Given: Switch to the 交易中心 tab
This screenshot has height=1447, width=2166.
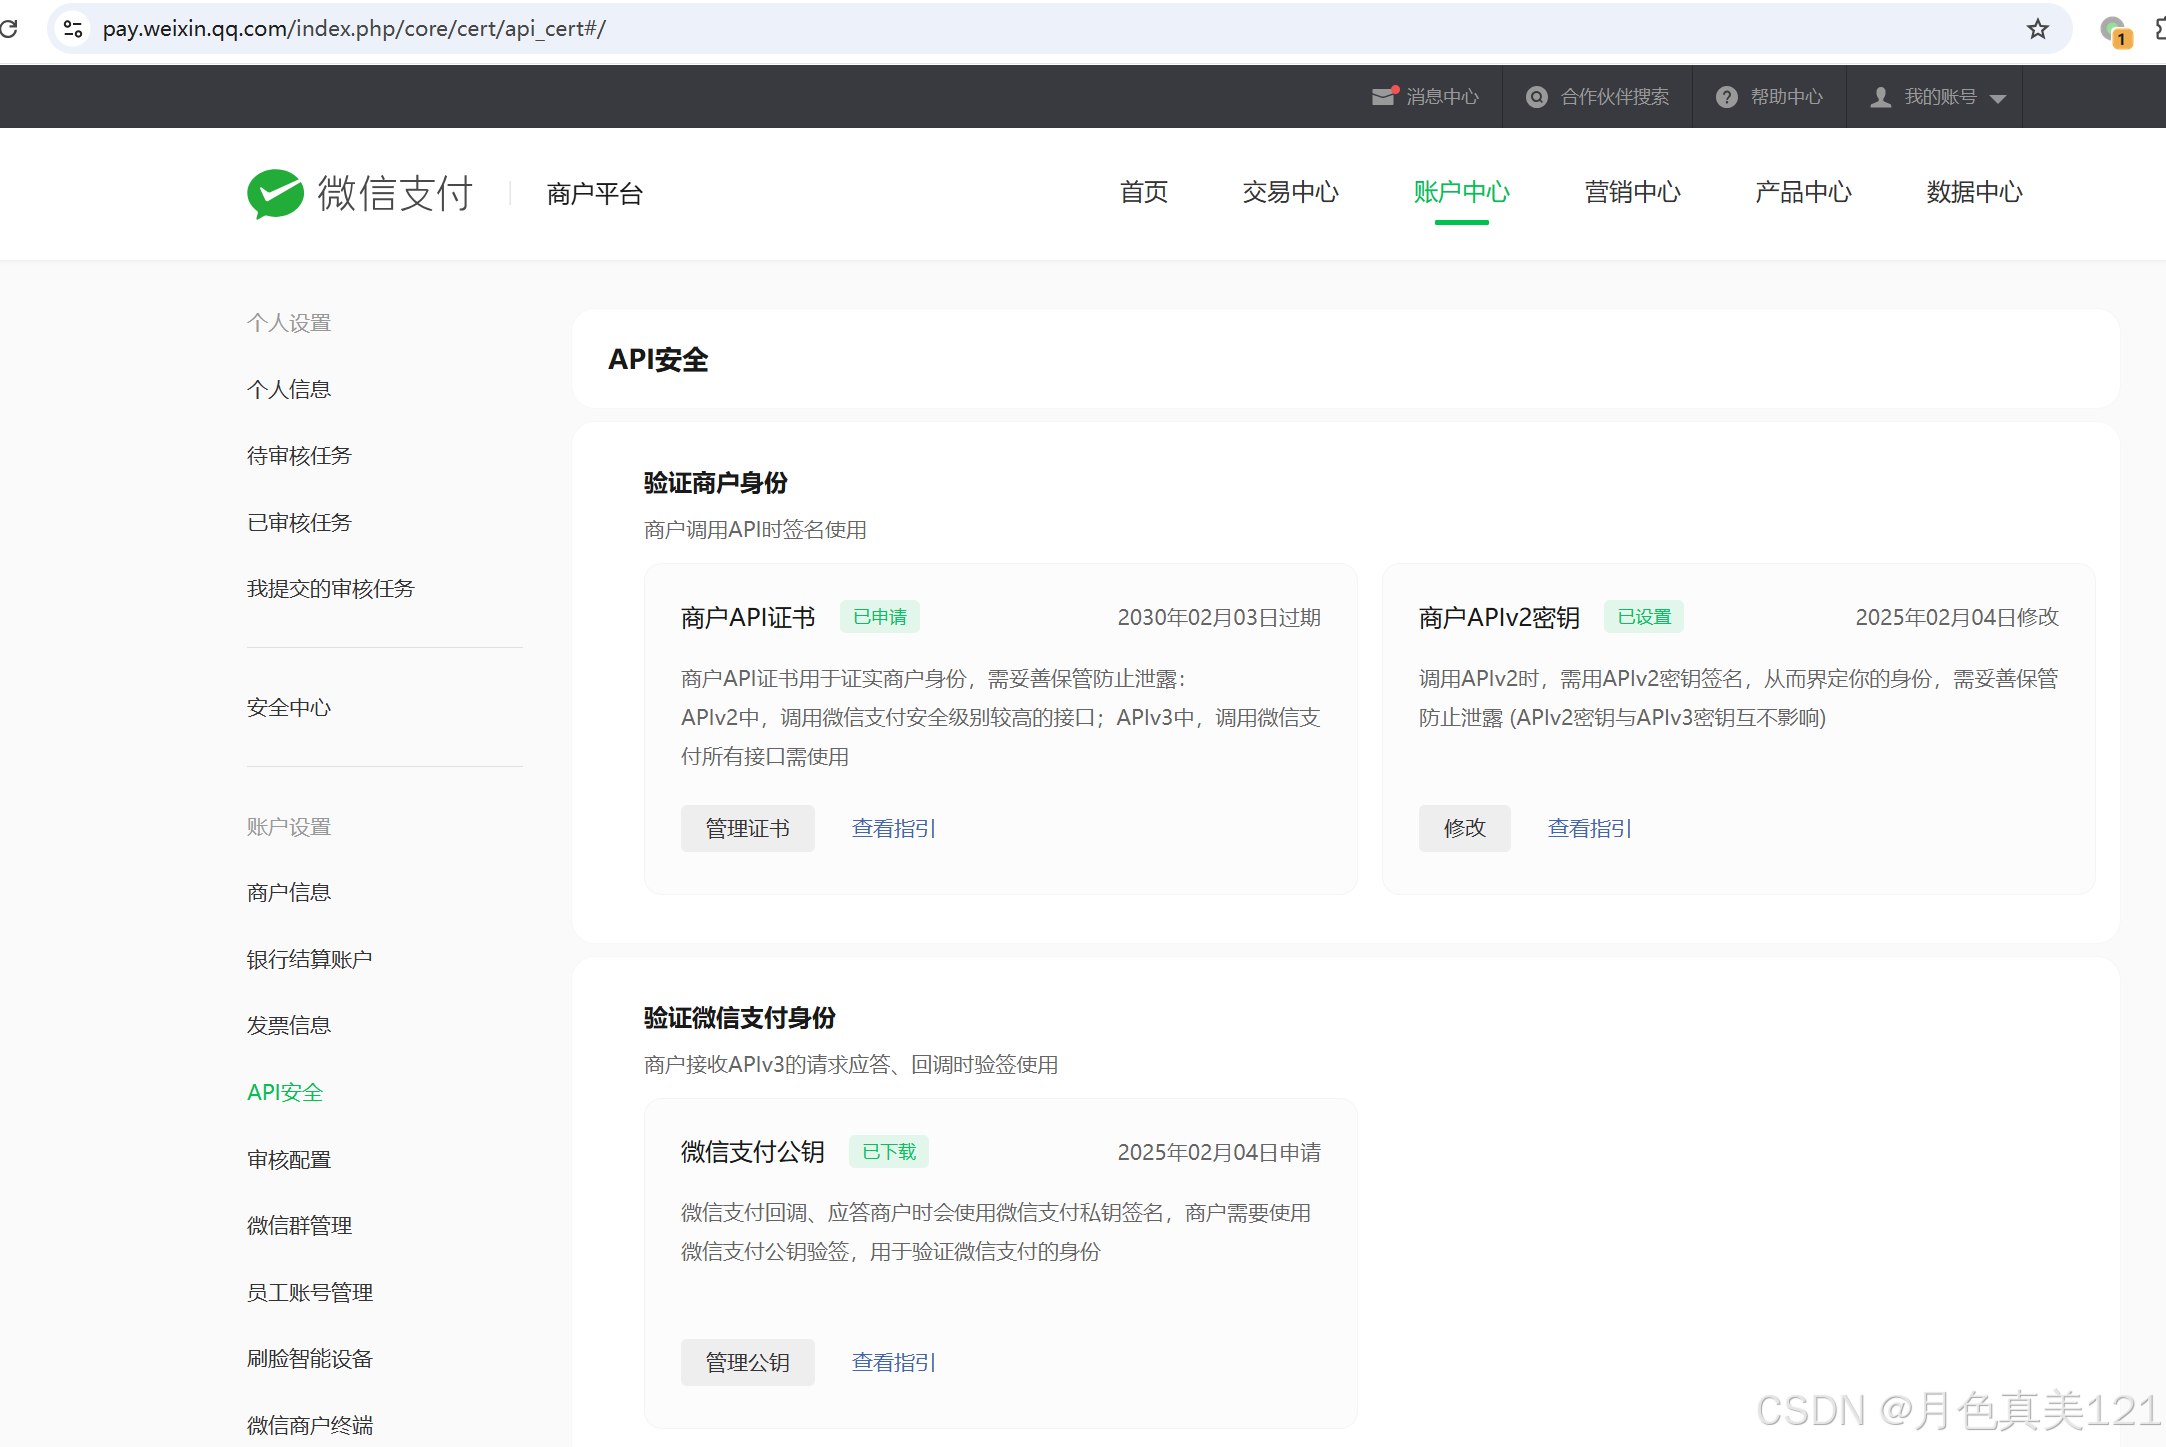Looking at the screenshot, I should pyautogui.click(x=1290, y=193).
